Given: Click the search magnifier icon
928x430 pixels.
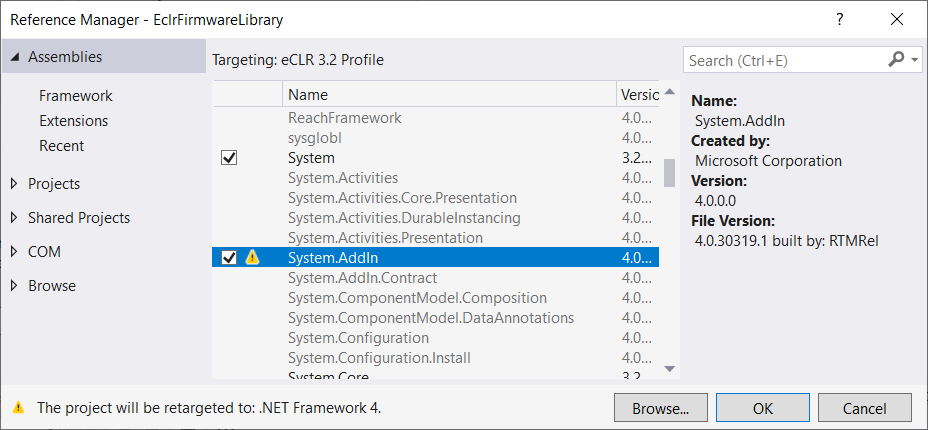Looking at the screenshot, I should tap(896, 60).
